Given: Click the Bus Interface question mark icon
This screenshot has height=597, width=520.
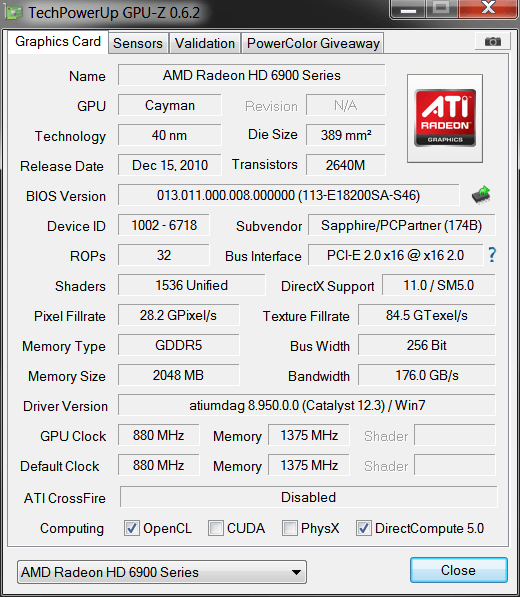Looking at the screenshot, I should pos(492,255).
